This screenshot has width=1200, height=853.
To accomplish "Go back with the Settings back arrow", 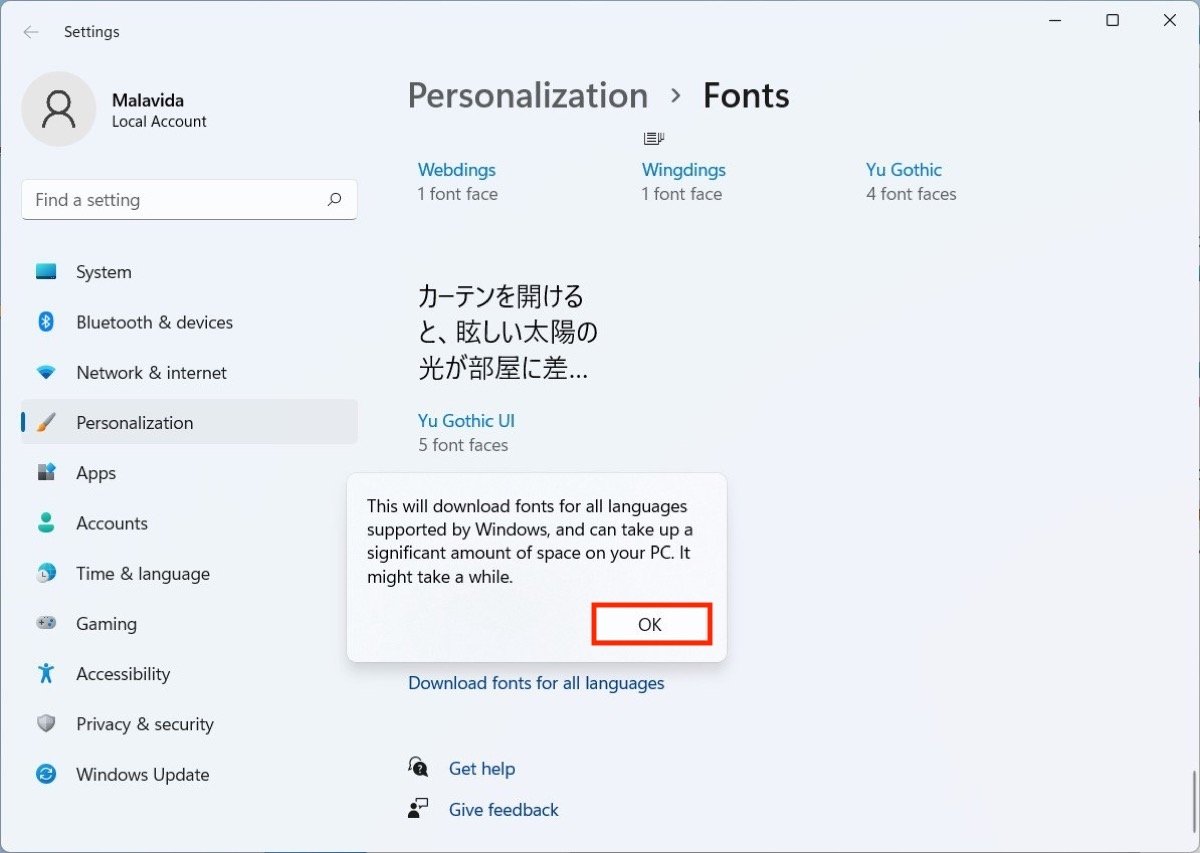I will pyautogui.click(x=31, y=32).
